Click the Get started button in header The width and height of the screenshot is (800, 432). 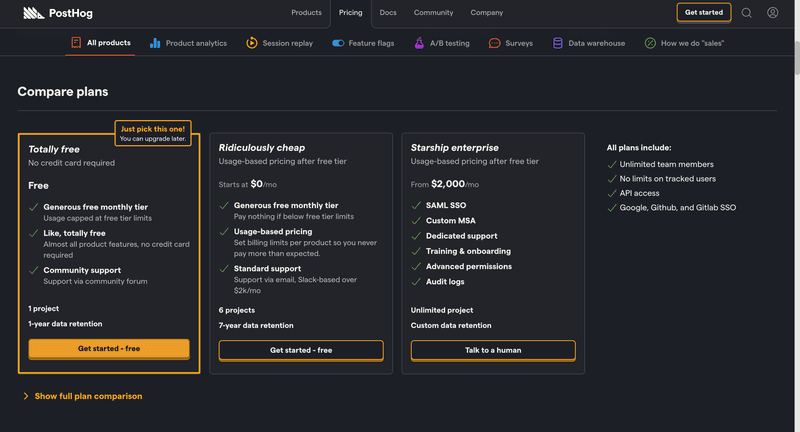[x=704, y=13]
